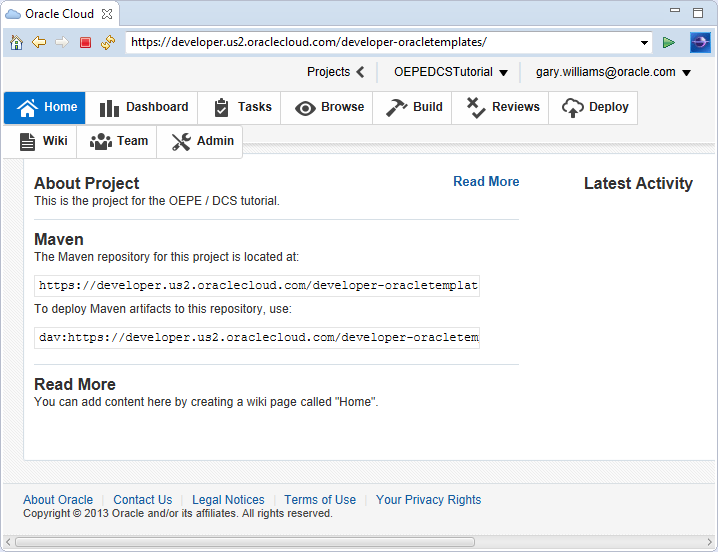Click the scrollbar right arrow

point(709,542)
